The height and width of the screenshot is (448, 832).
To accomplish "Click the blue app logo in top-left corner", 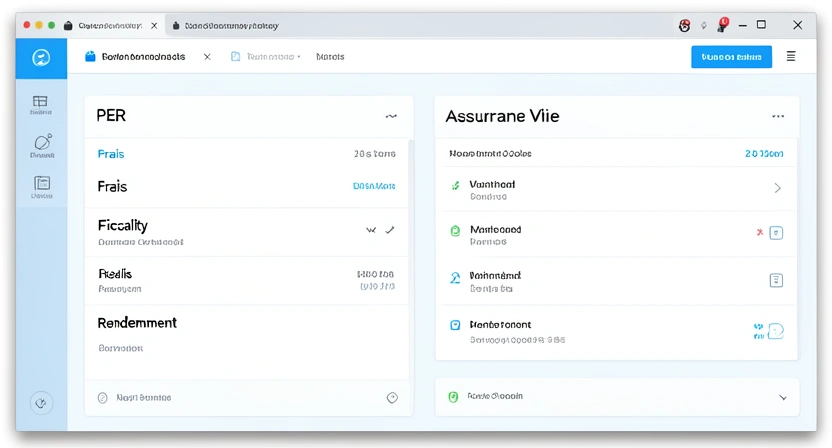I will pos(41,57).
